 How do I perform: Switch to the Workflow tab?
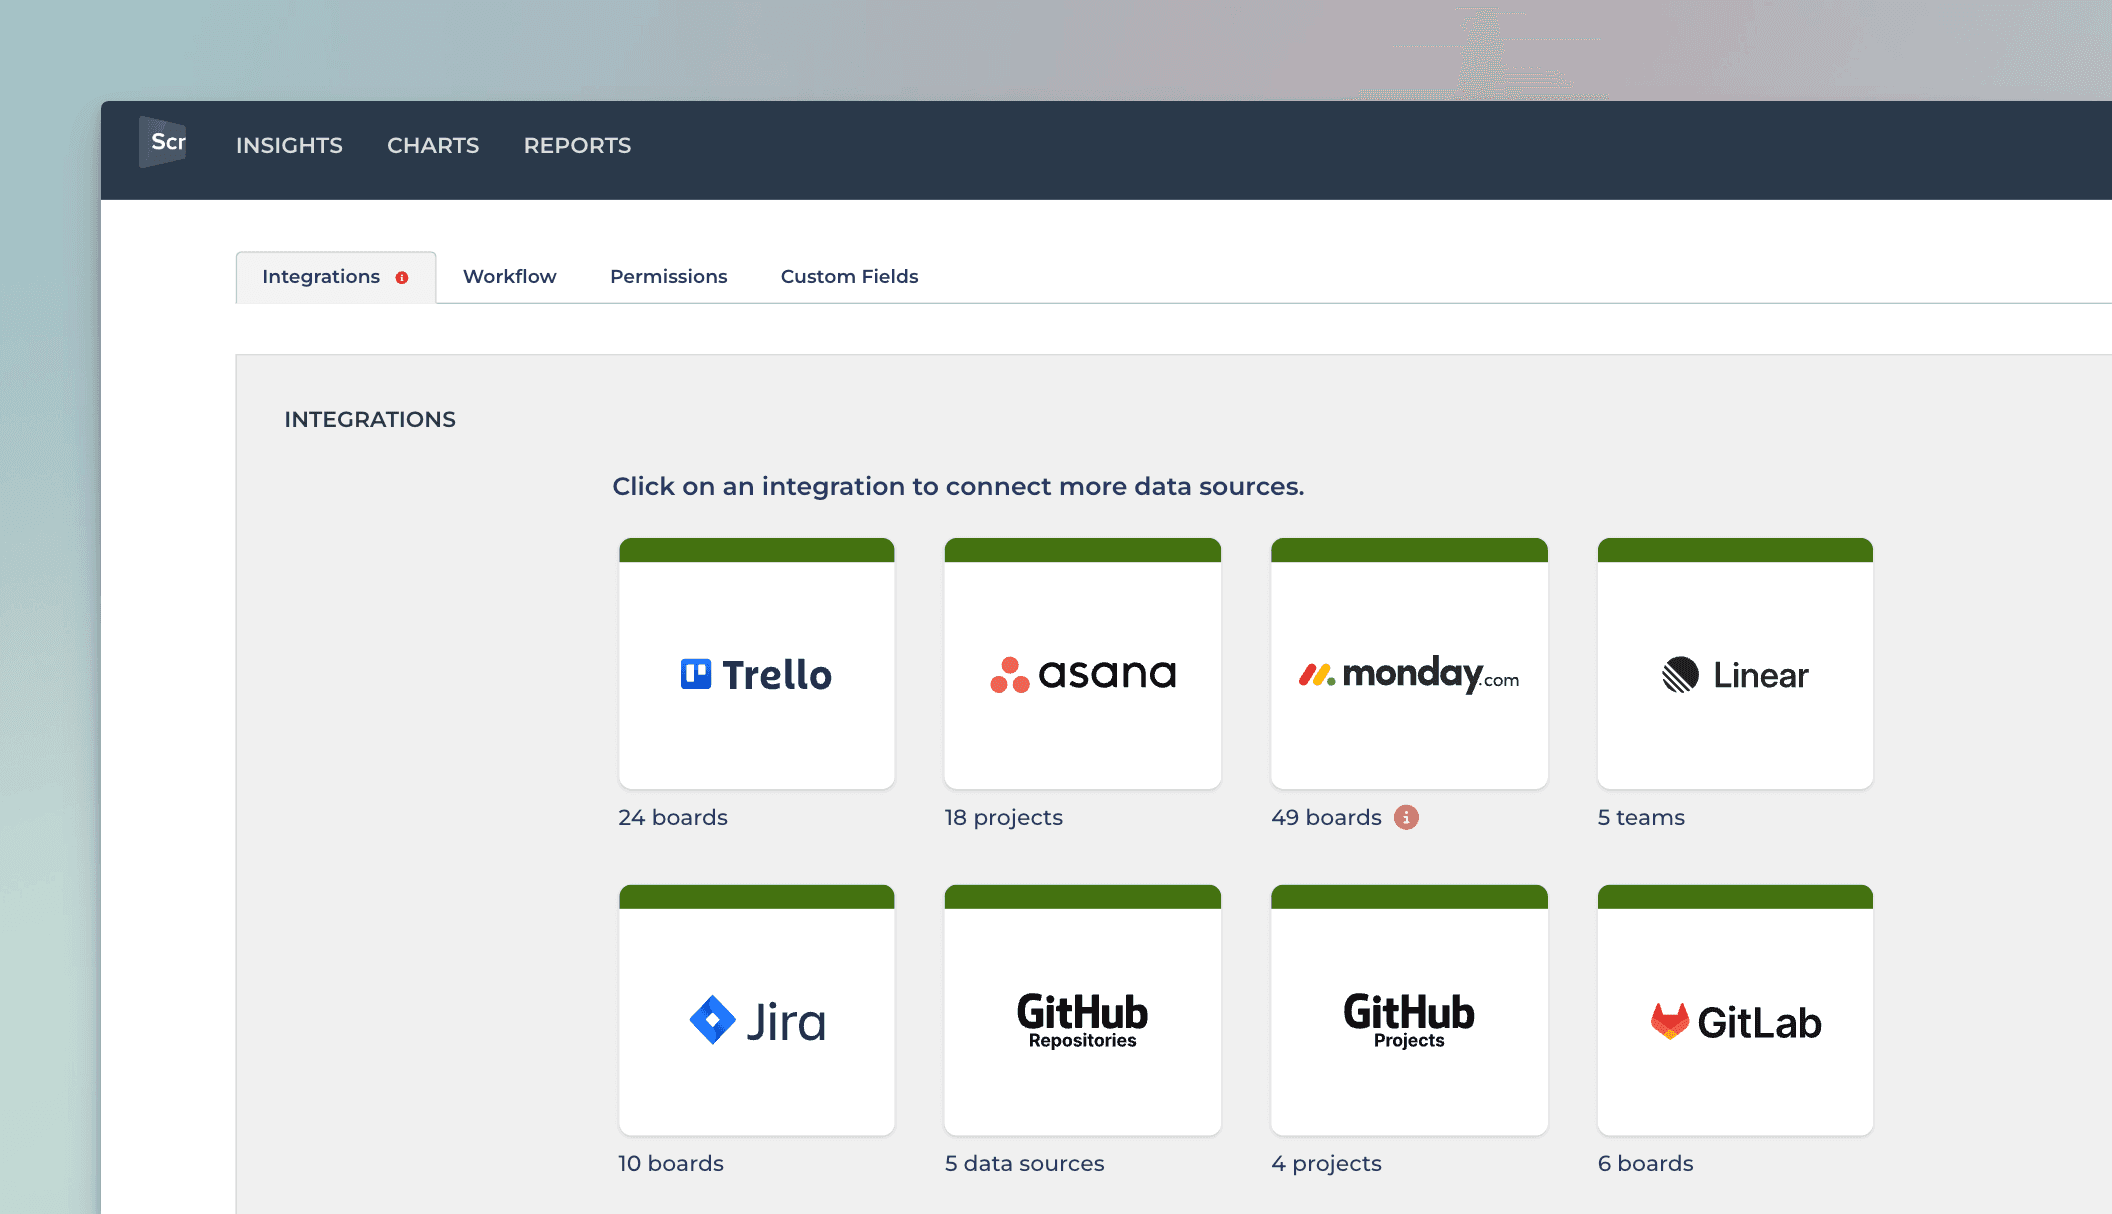509,276
